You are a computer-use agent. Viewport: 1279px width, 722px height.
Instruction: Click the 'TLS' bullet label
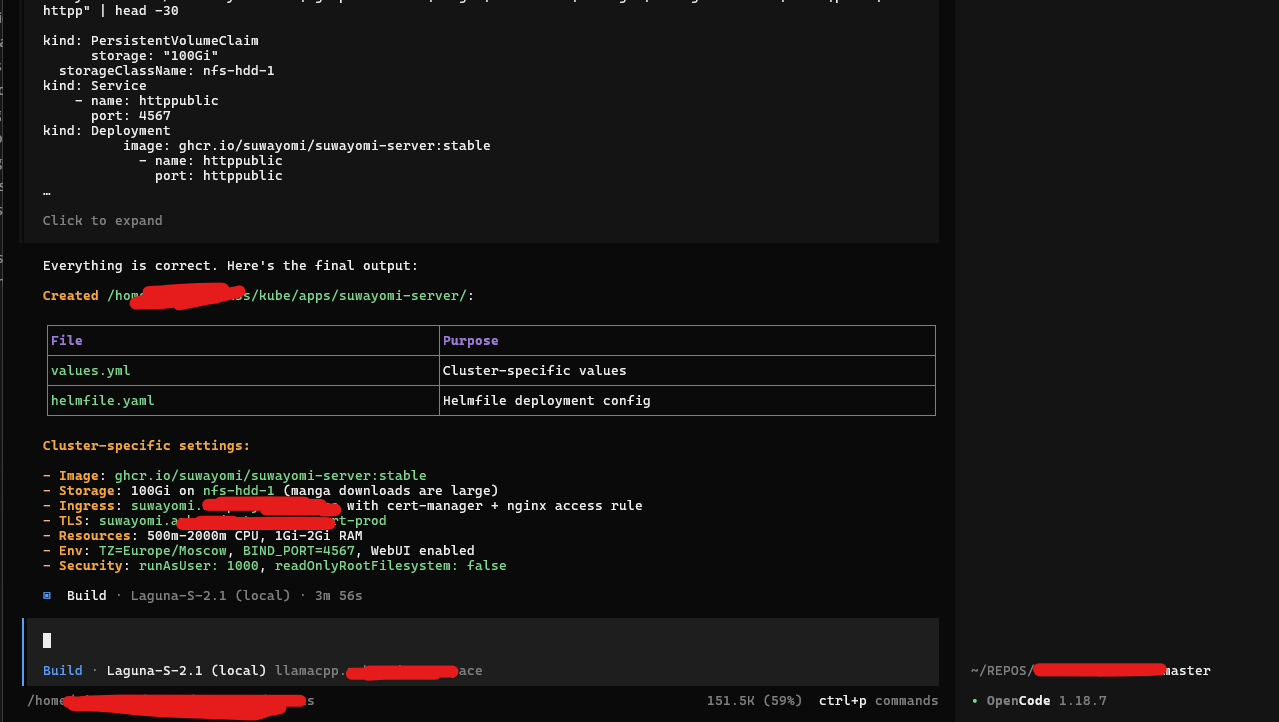[71, 521]
